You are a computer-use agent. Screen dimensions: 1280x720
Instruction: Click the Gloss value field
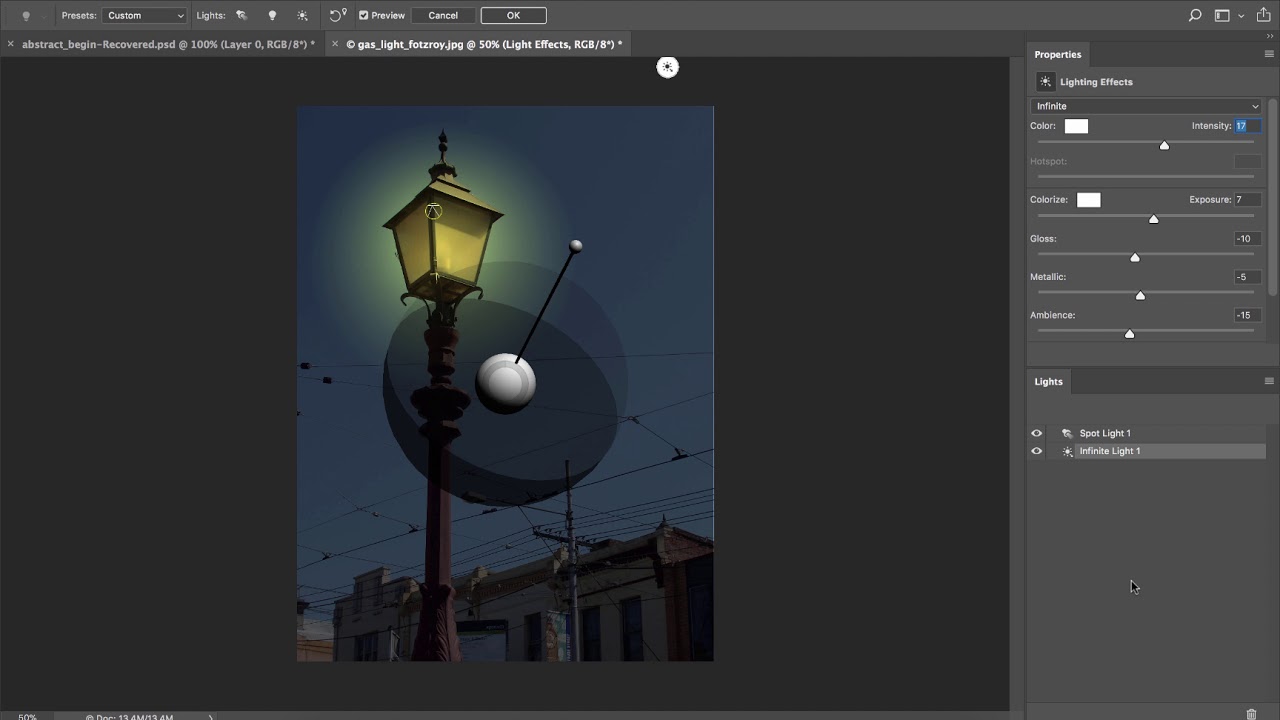1247,239
